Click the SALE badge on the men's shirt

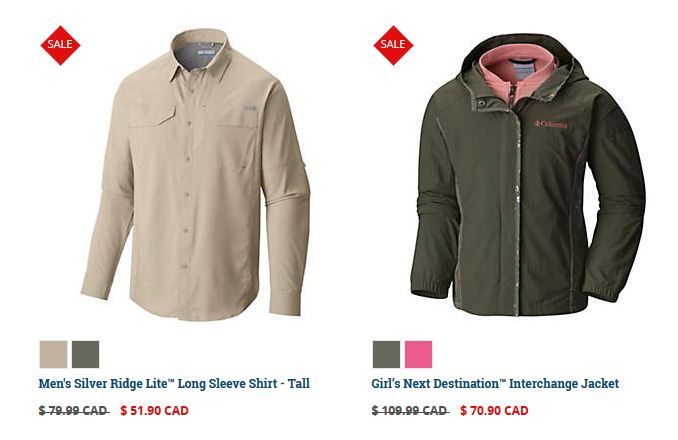pyautogui.click(x=60, y=45)
